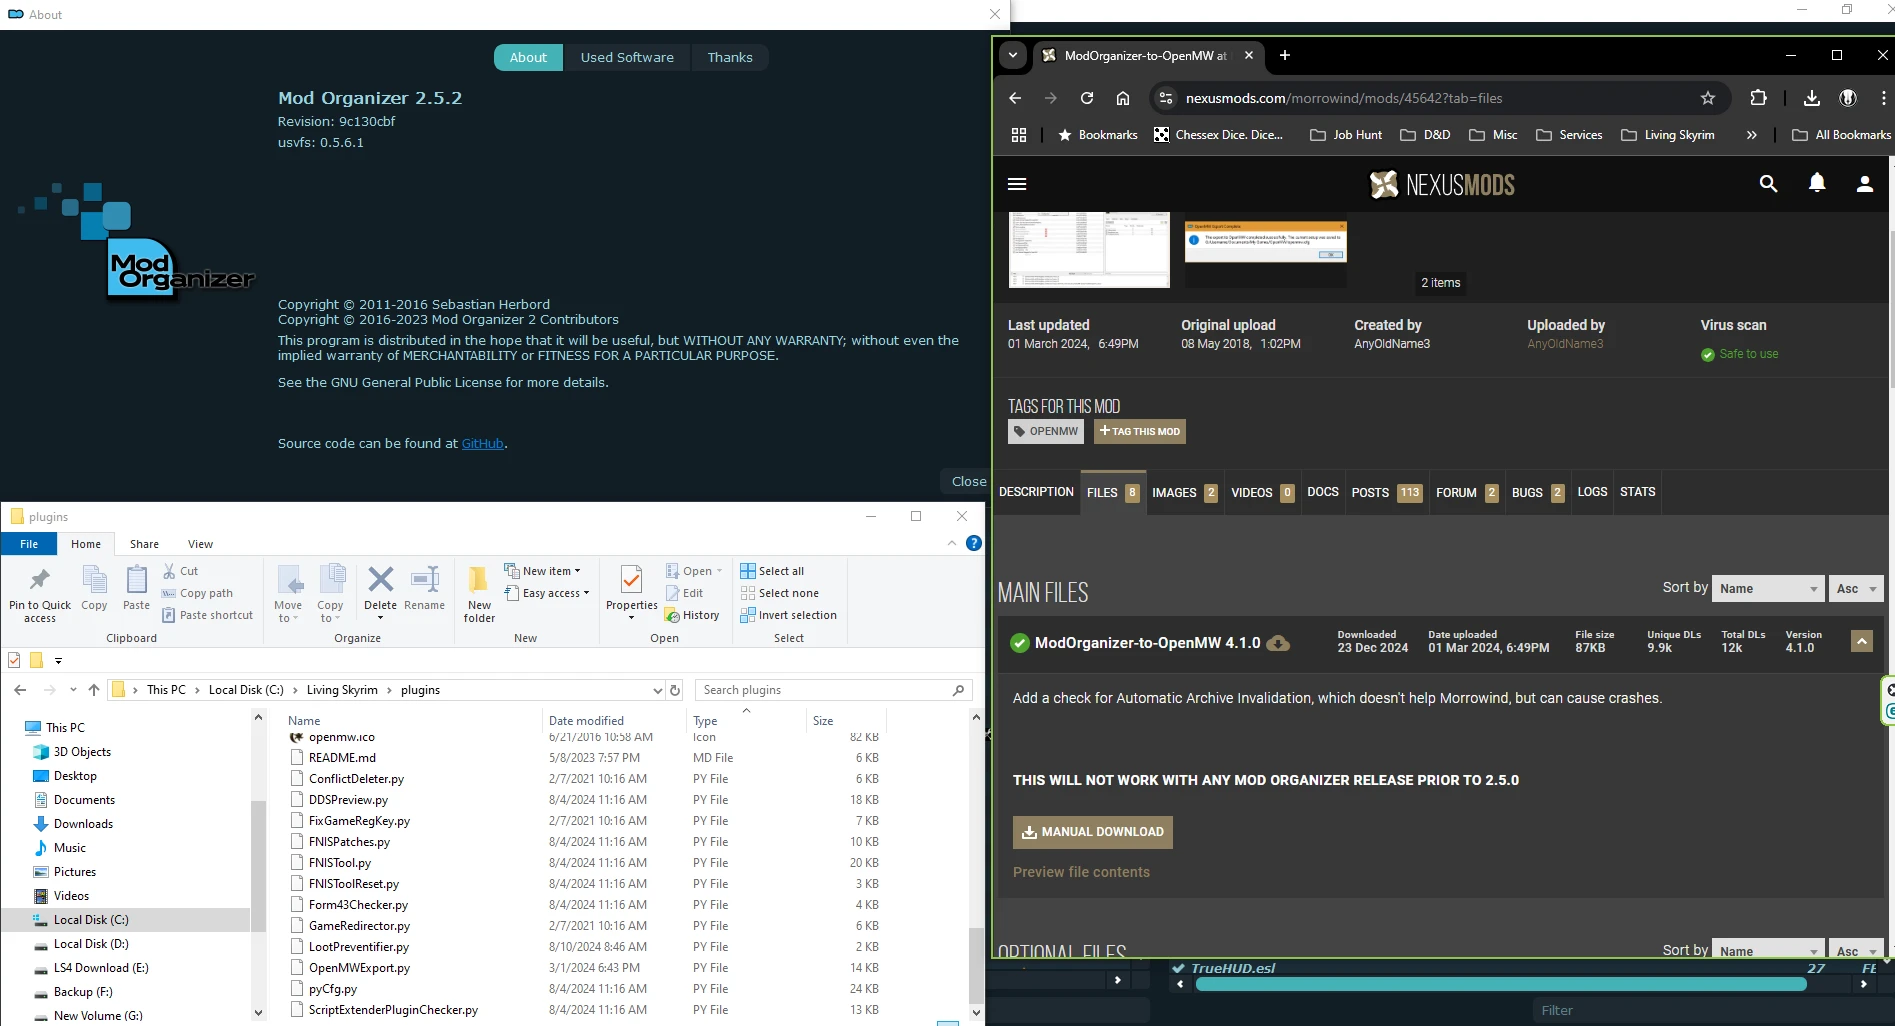This screenshot has height=1026, width=1895.
Task: Open browser apps grid icon
Action: [1019, 135]
